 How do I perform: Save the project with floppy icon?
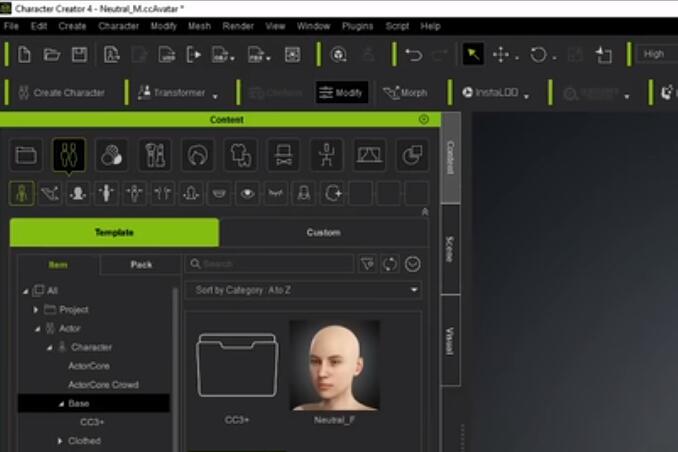(x=80, y=55)
